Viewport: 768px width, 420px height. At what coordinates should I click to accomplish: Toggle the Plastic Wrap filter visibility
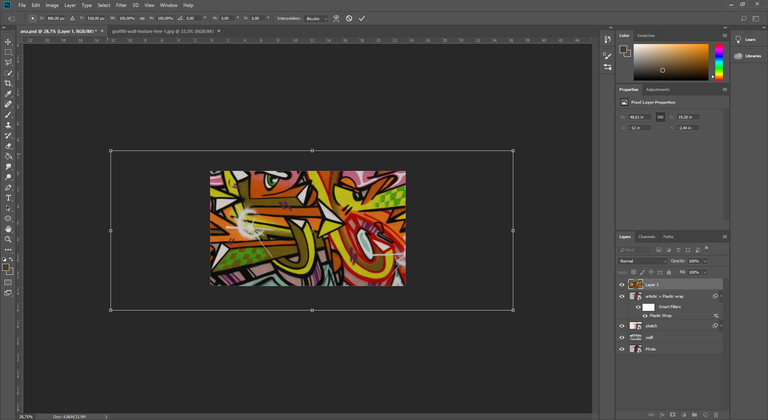[645, 316]
